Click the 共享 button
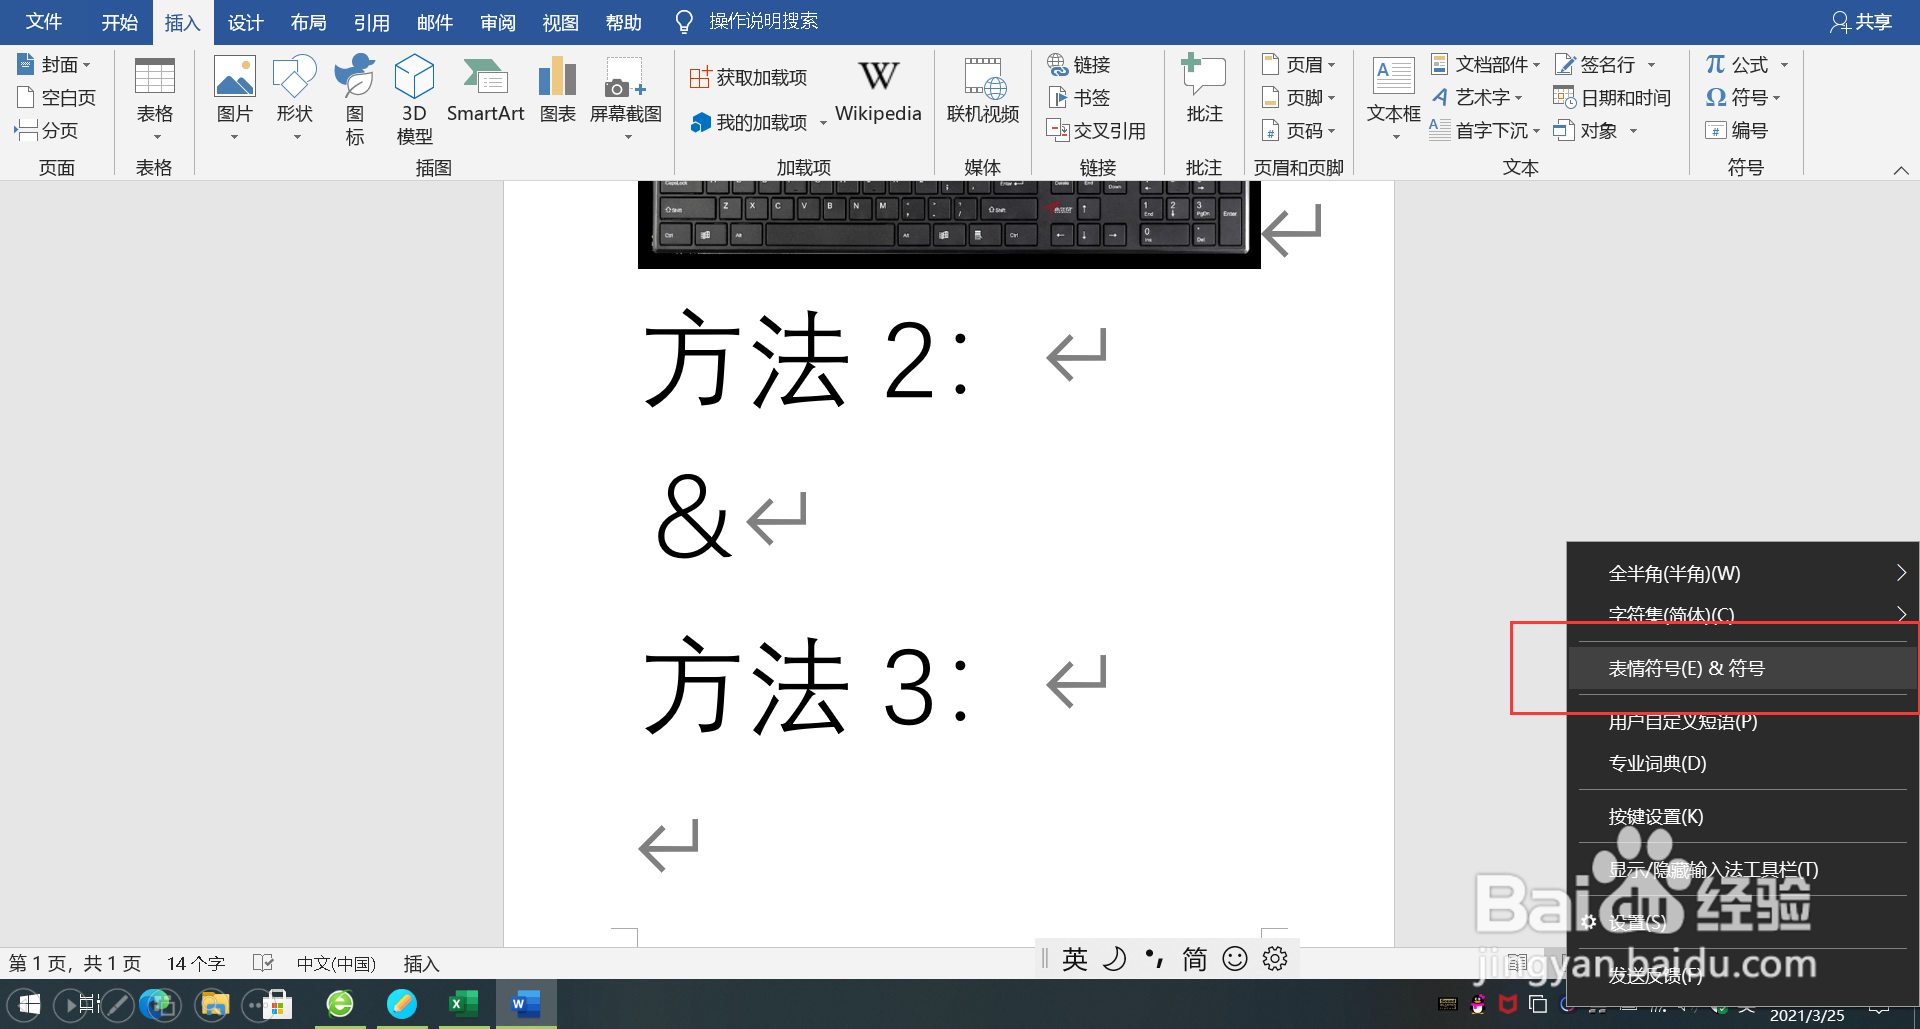This screenshot has height=1029, width=1920. pyautogui.click(x=1862, y=21)
